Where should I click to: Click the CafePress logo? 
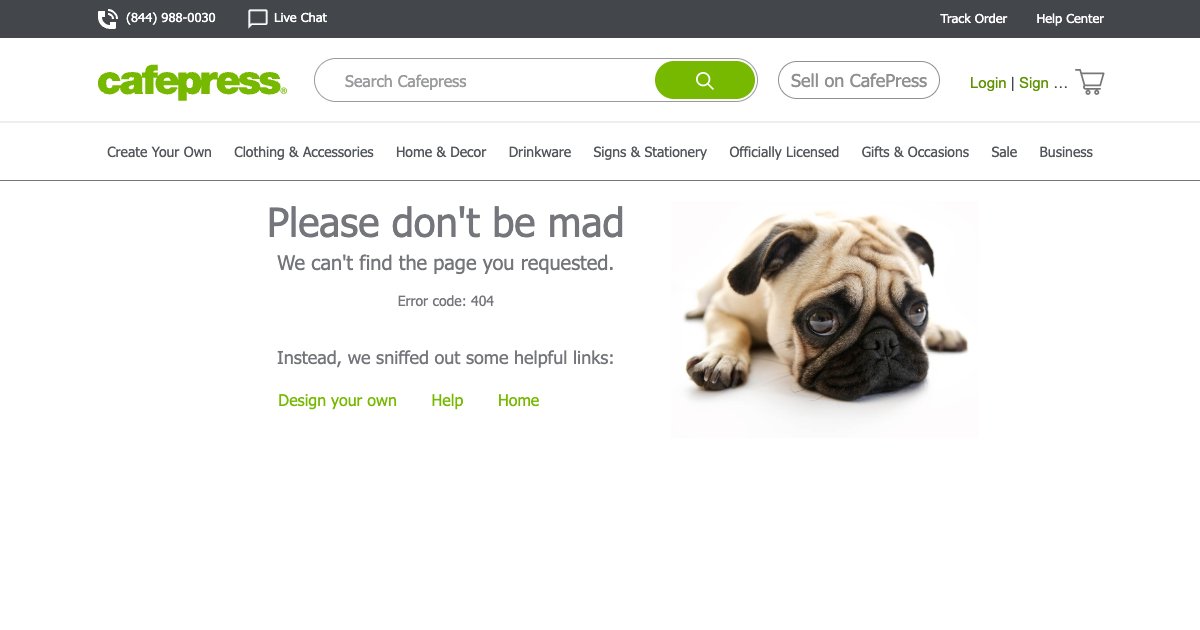(192, 82)
